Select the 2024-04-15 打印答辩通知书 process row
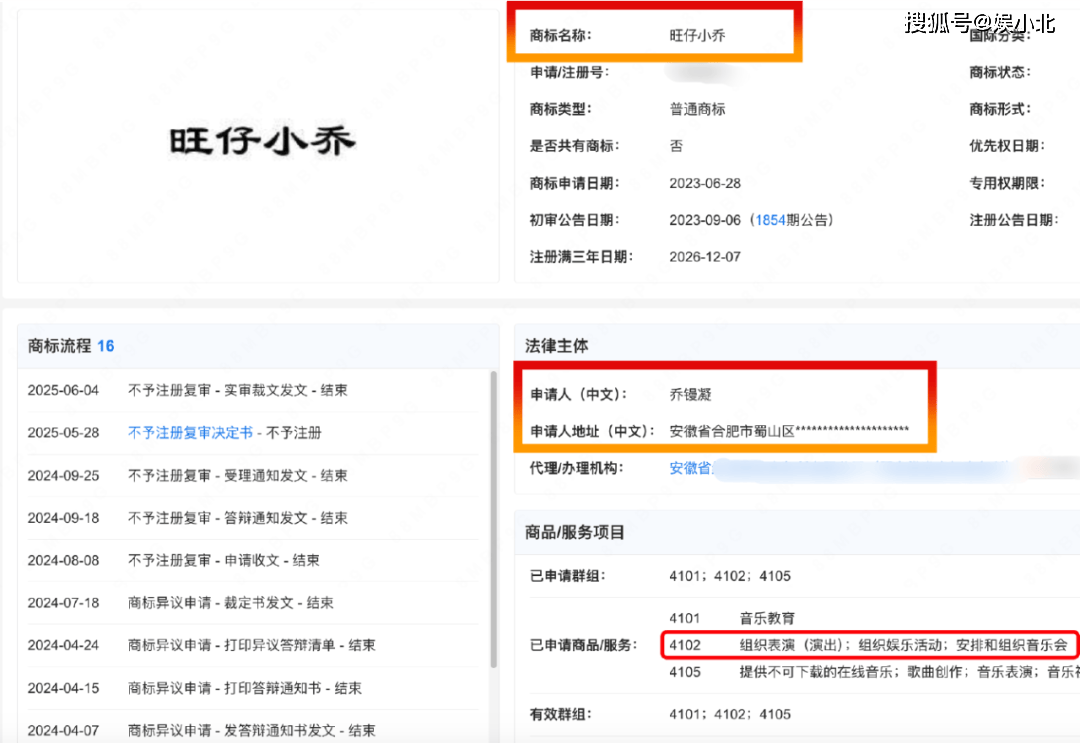 pos(252,688)
